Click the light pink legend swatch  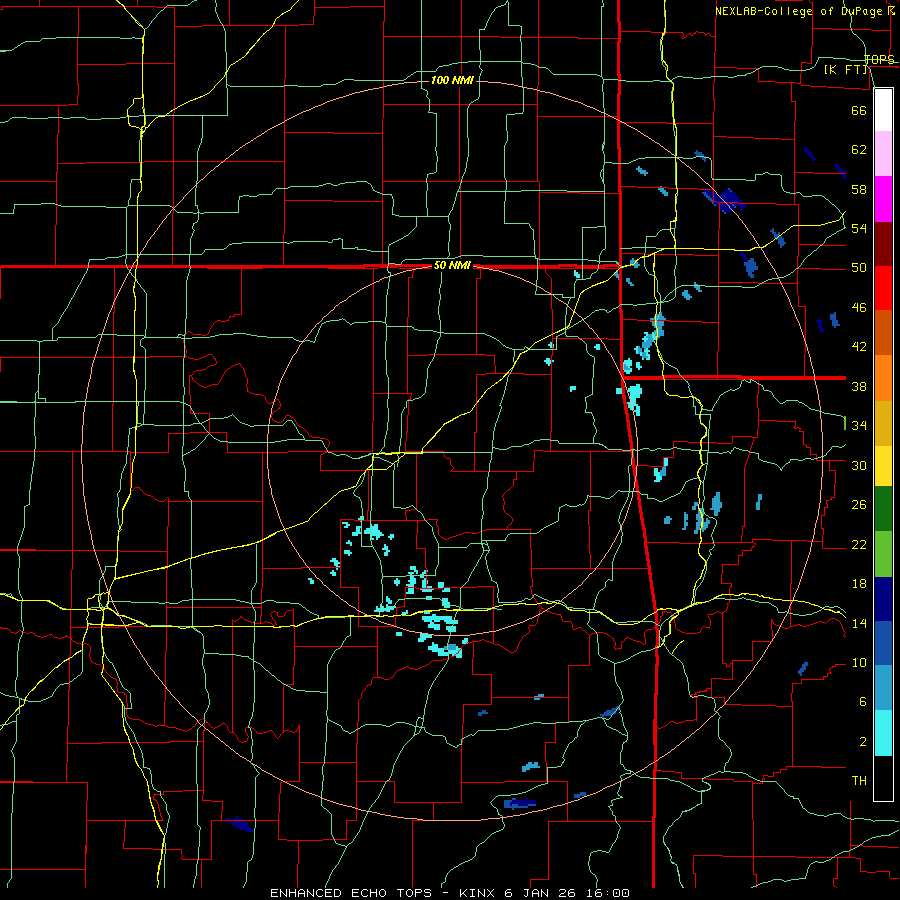[x=883, y=153]
